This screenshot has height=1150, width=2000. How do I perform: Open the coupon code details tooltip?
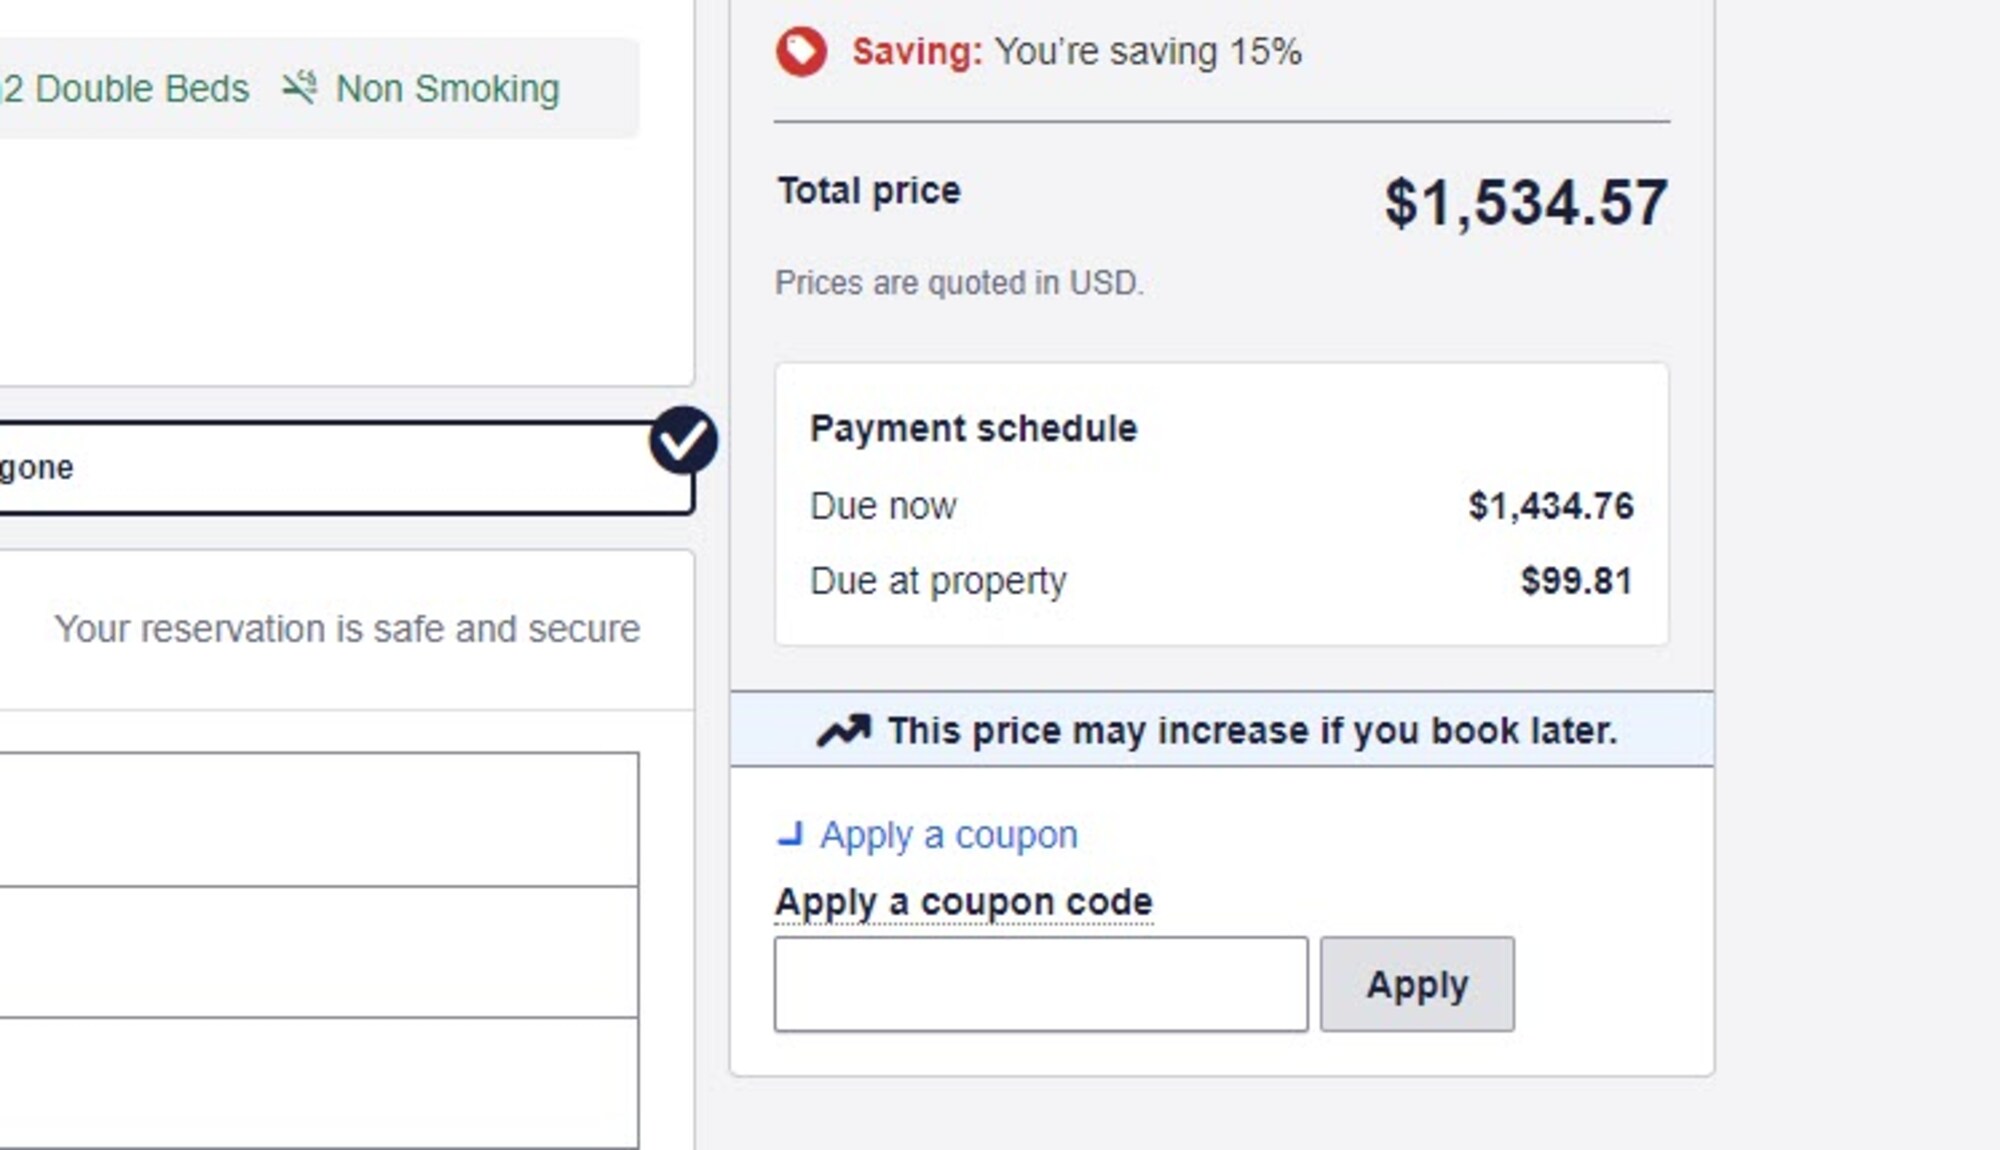point(963,900)
